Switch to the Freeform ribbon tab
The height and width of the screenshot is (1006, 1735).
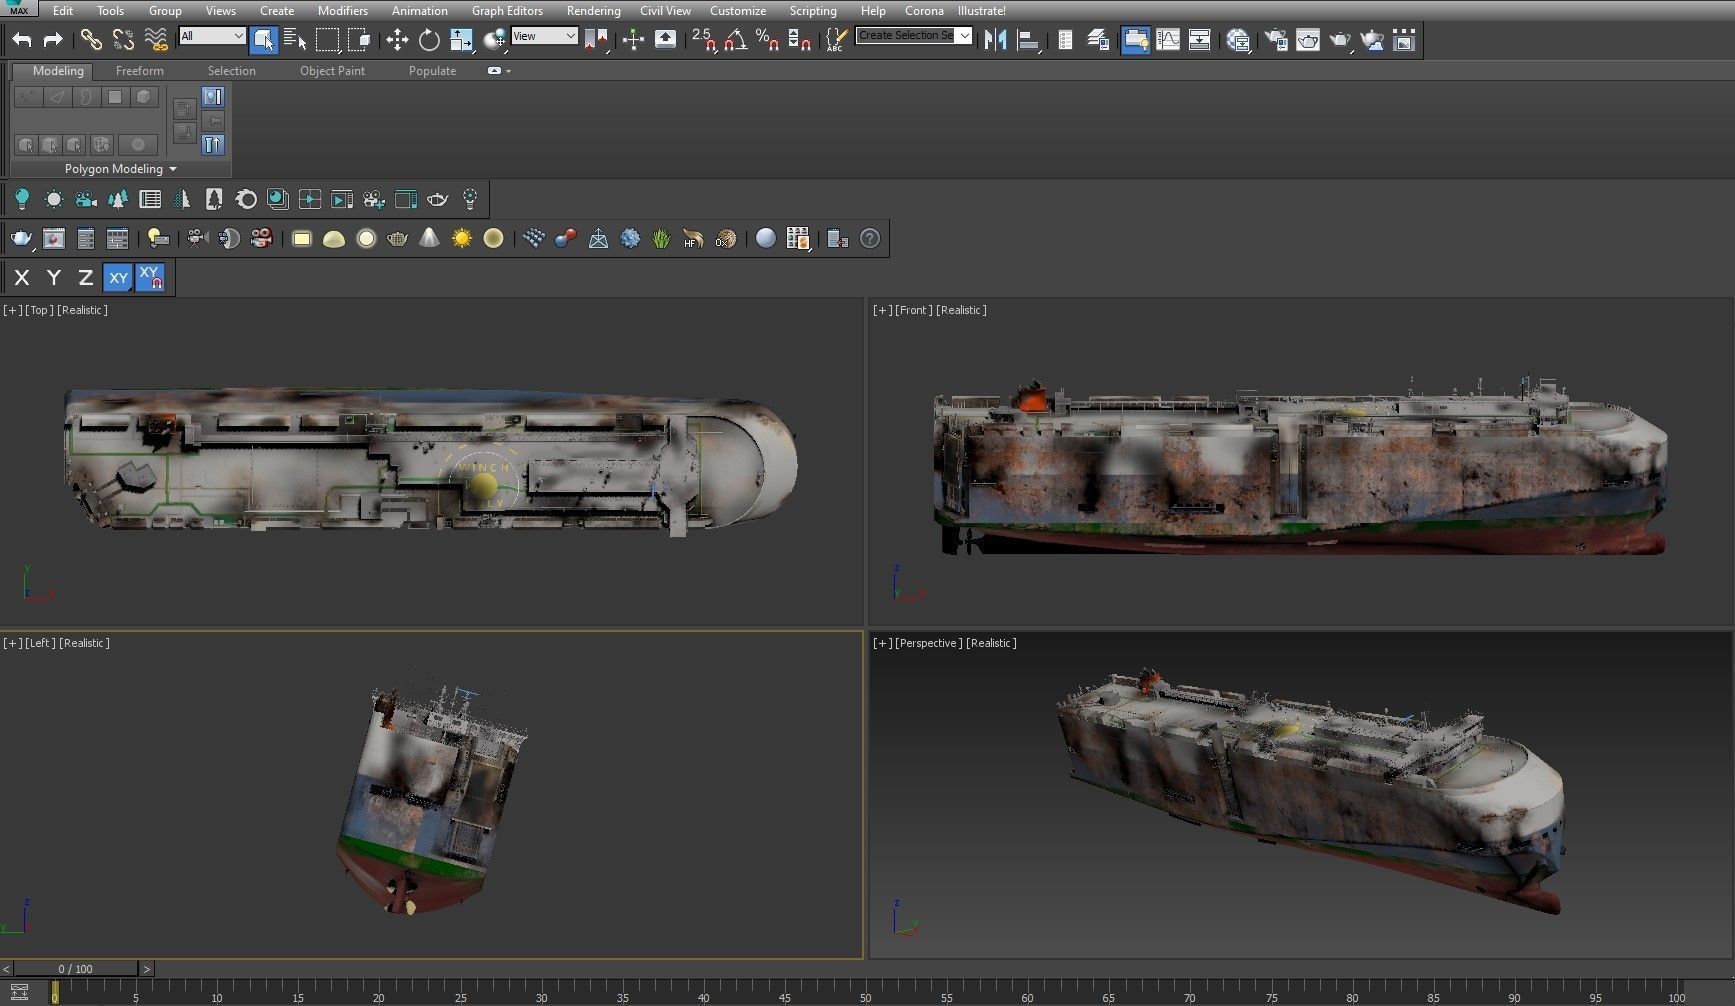pos(139,71)
